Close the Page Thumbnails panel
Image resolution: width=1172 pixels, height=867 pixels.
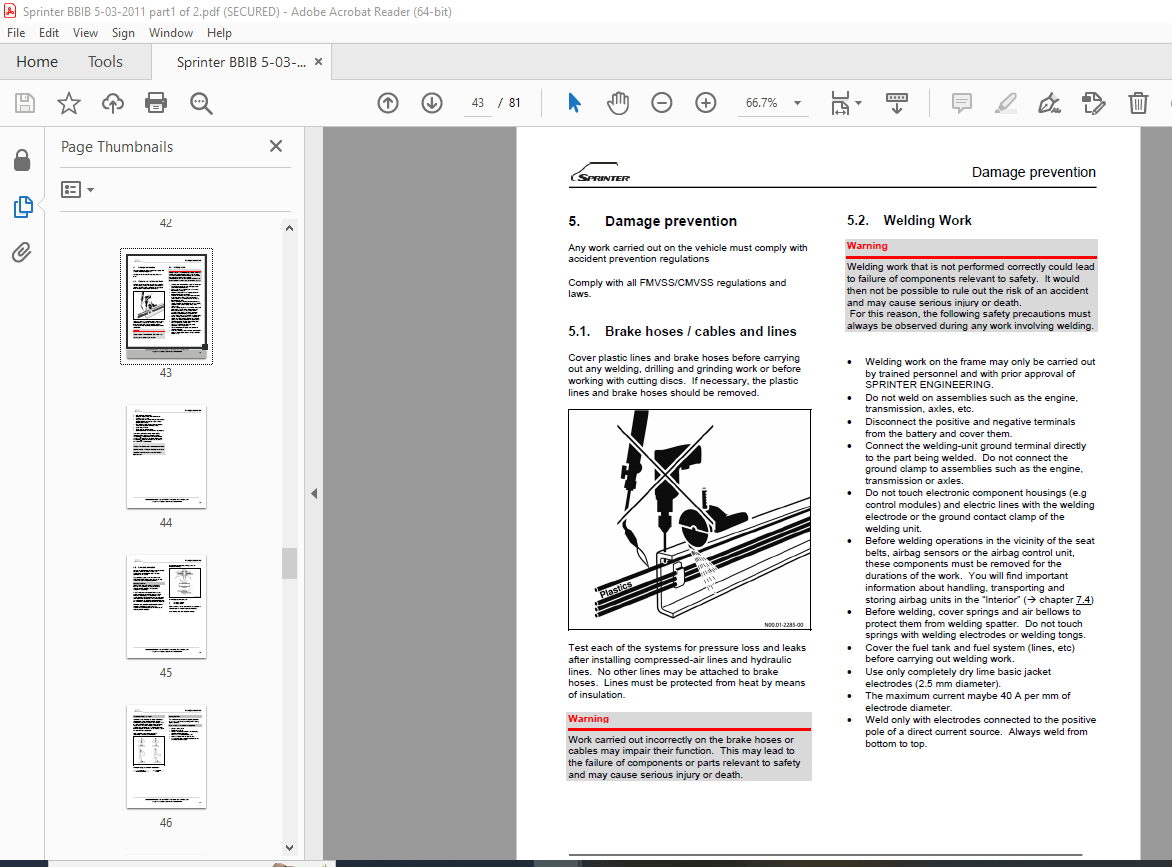point(275,146)
